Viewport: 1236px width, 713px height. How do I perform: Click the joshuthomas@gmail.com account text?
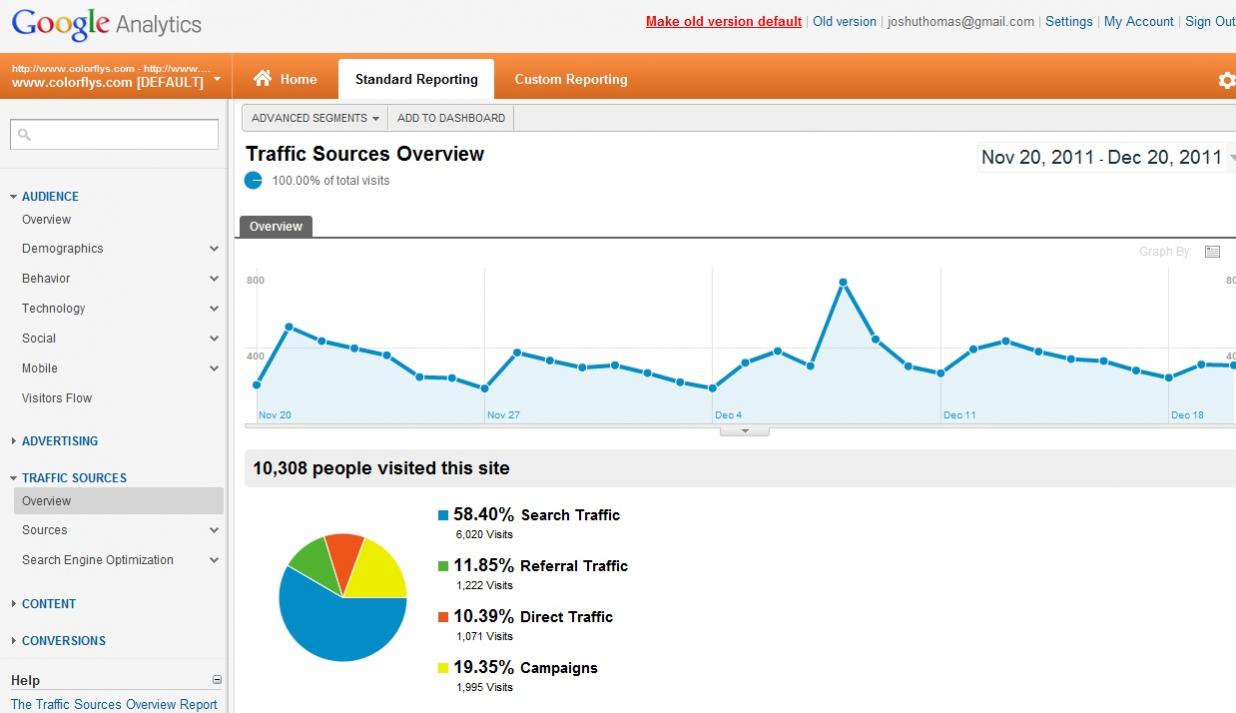961,21
